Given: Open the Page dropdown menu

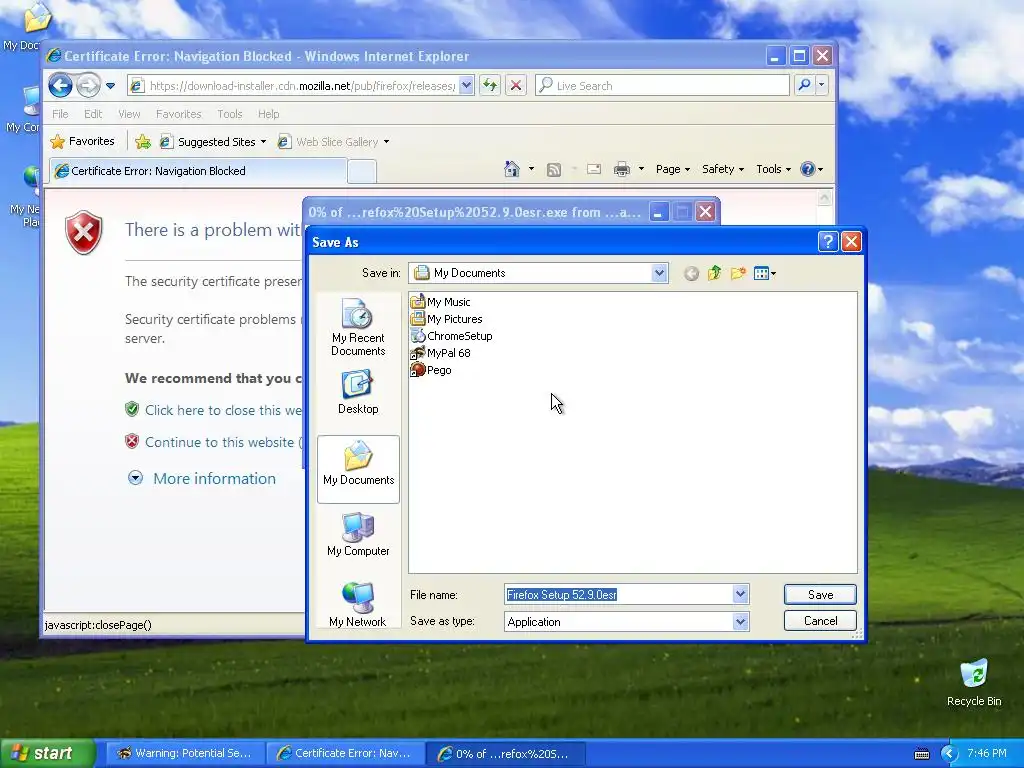Looking at the screenshot, I should (673, 169).
